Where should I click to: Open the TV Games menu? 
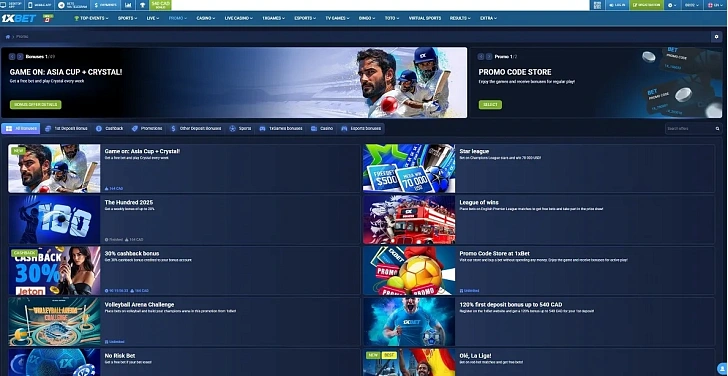coord(338,18)
